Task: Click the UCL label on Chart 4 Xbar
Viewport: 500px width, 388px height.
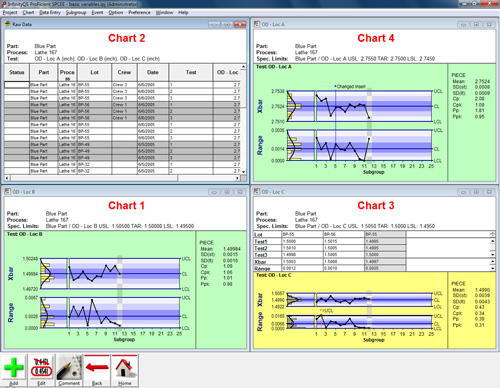Action: point(438,91)
